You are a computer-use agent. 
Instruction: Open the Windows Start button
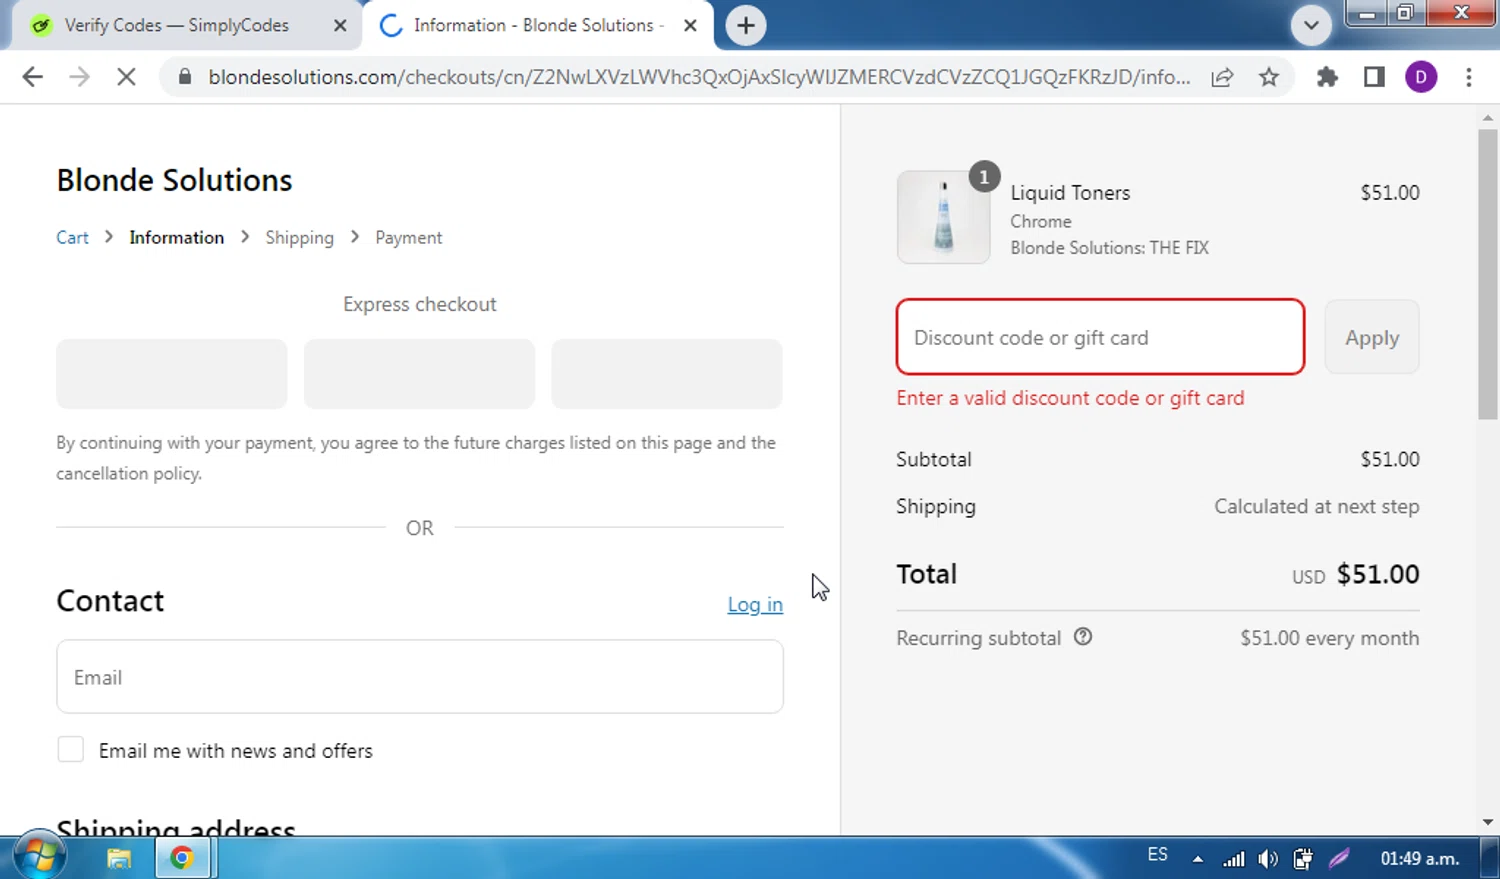click(40, 857)
